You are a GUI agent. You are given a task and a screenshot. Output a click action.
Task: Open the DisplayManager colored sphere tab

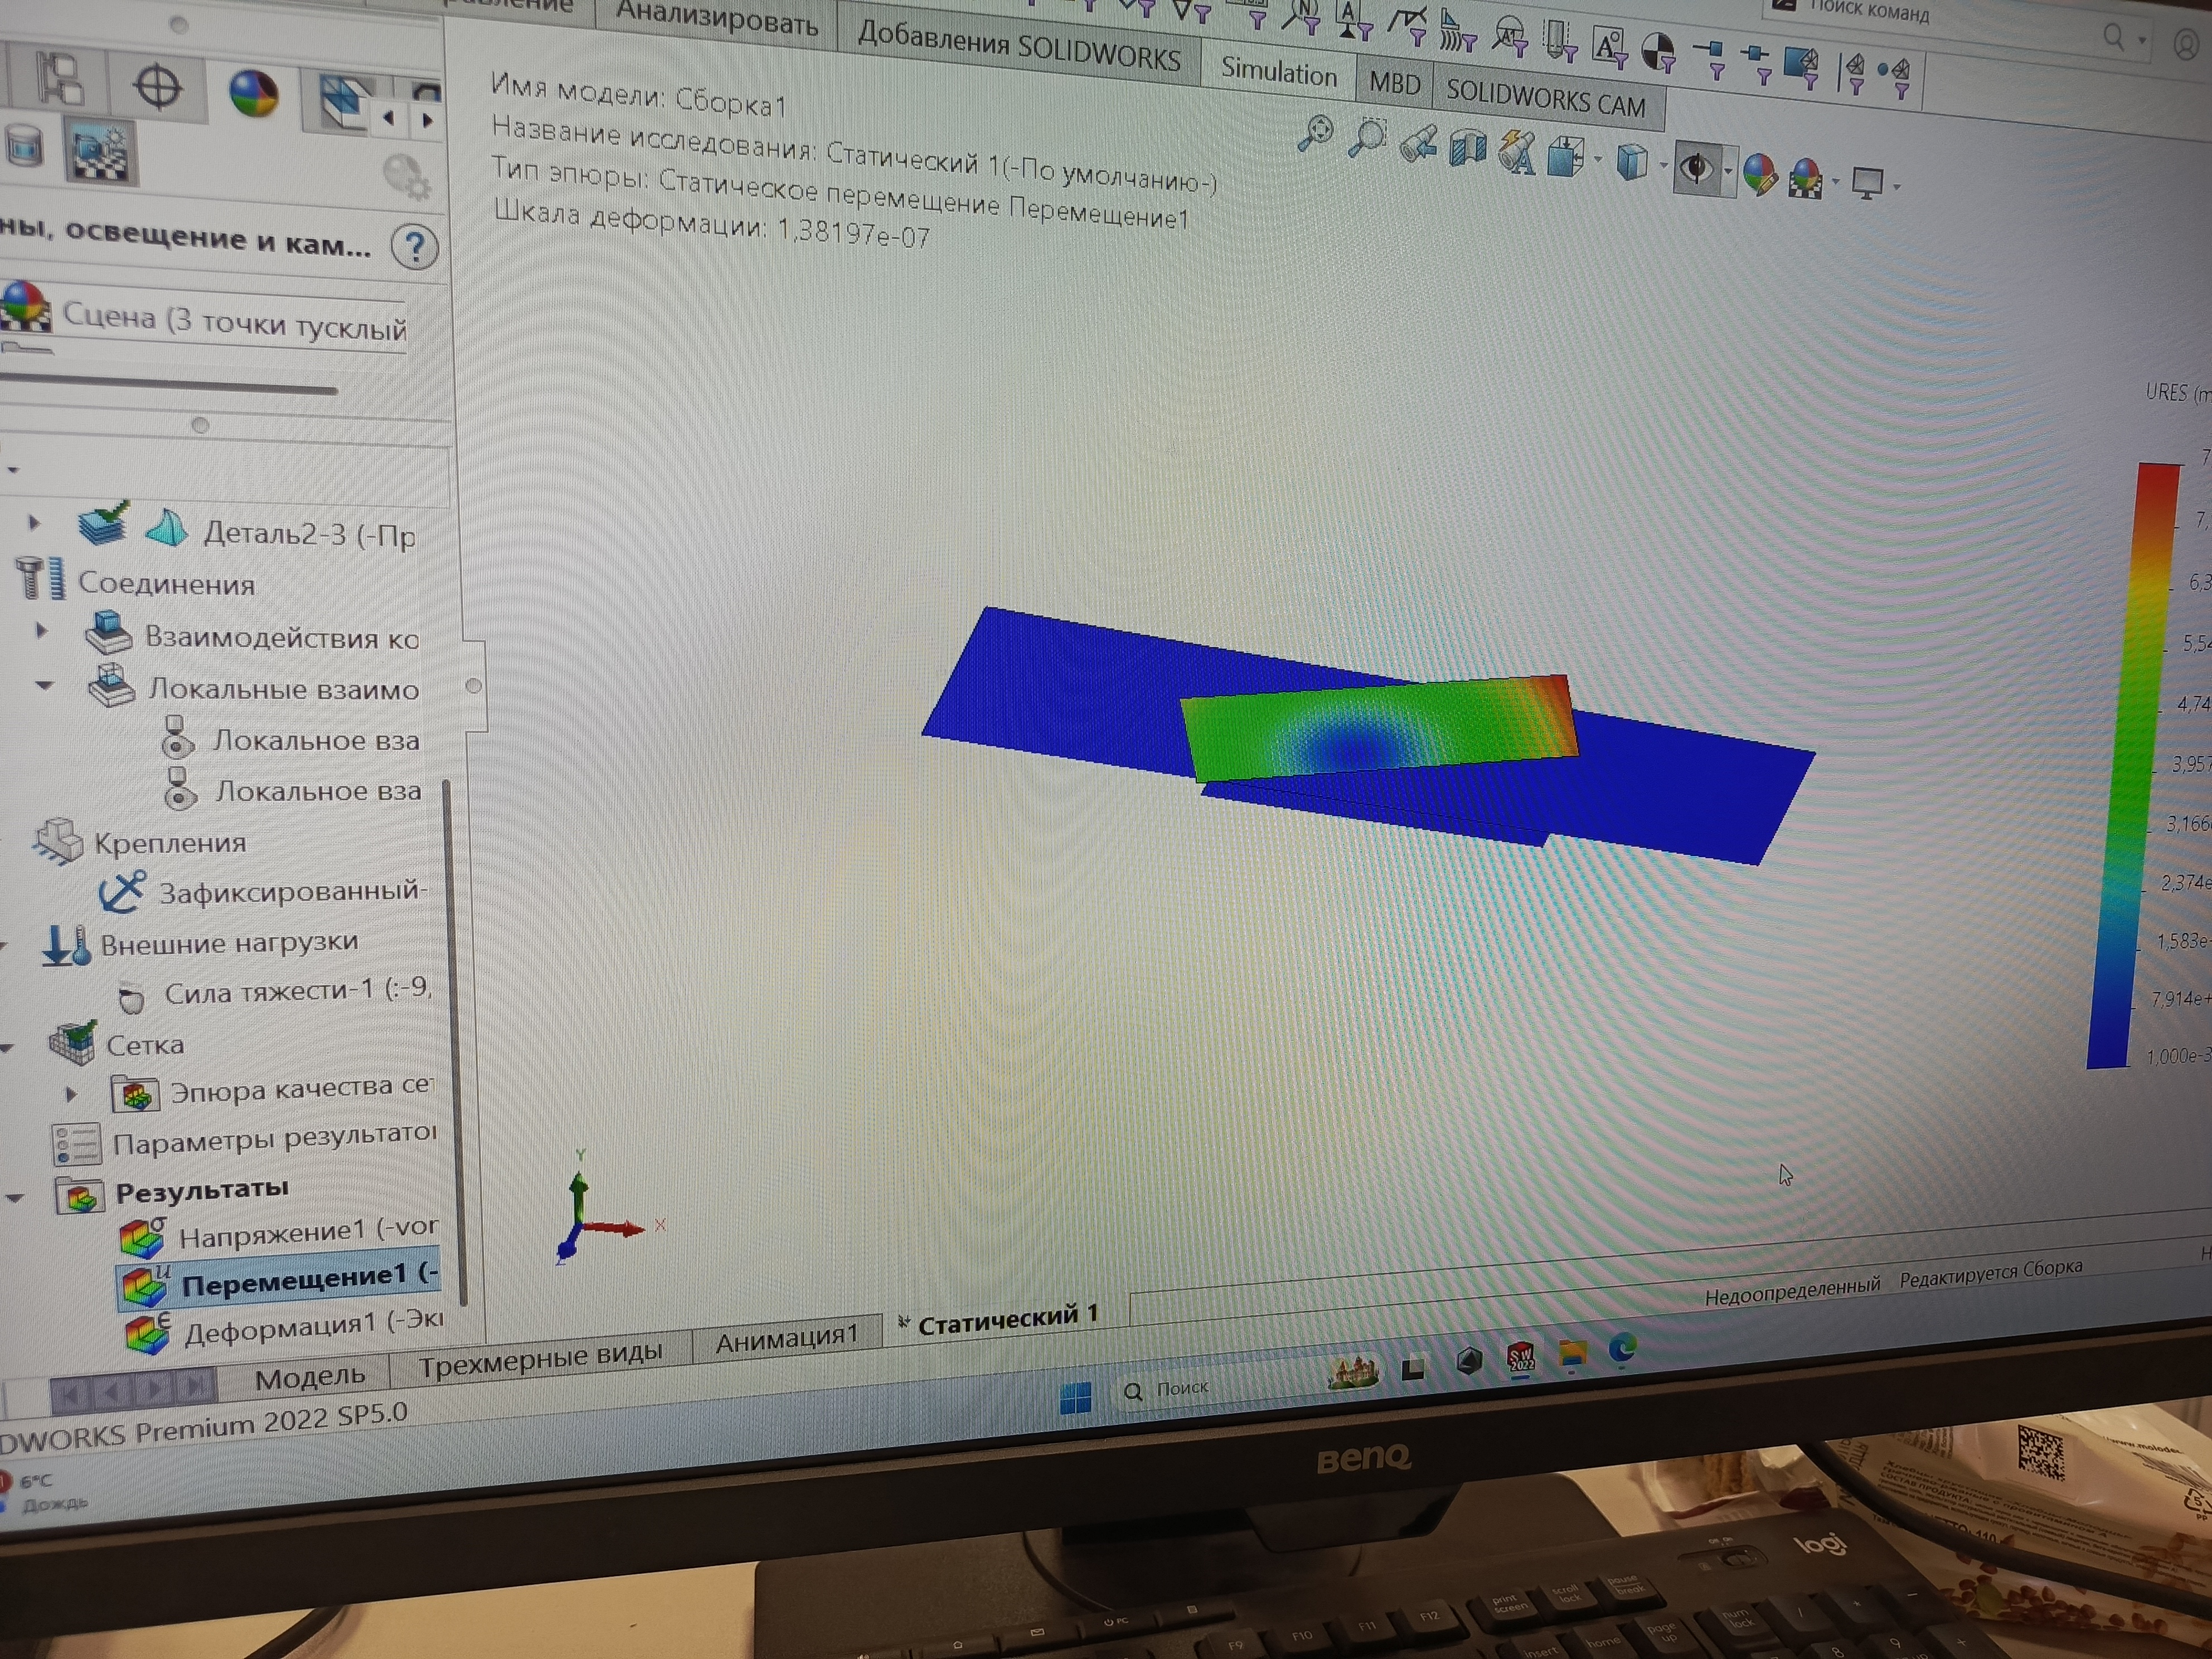click(x=253, y=95)
